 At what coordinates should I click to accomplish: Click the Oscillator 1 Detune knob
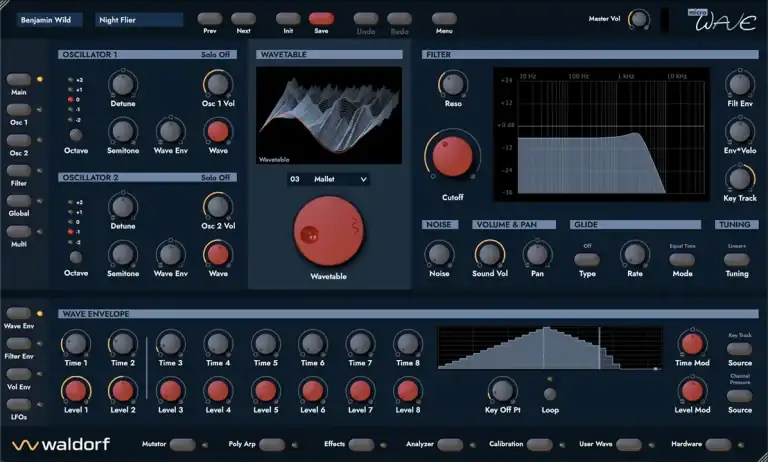pyautogui.click(x=122, y=84)
